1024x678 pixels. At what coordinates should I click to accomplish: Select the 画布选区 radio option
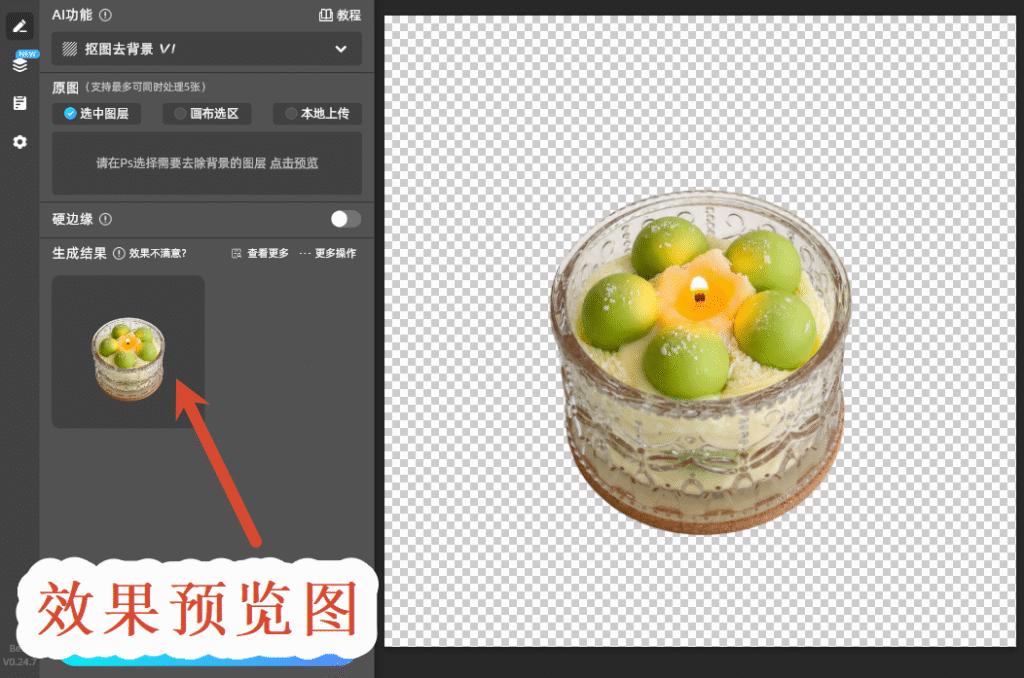[207, 114]
